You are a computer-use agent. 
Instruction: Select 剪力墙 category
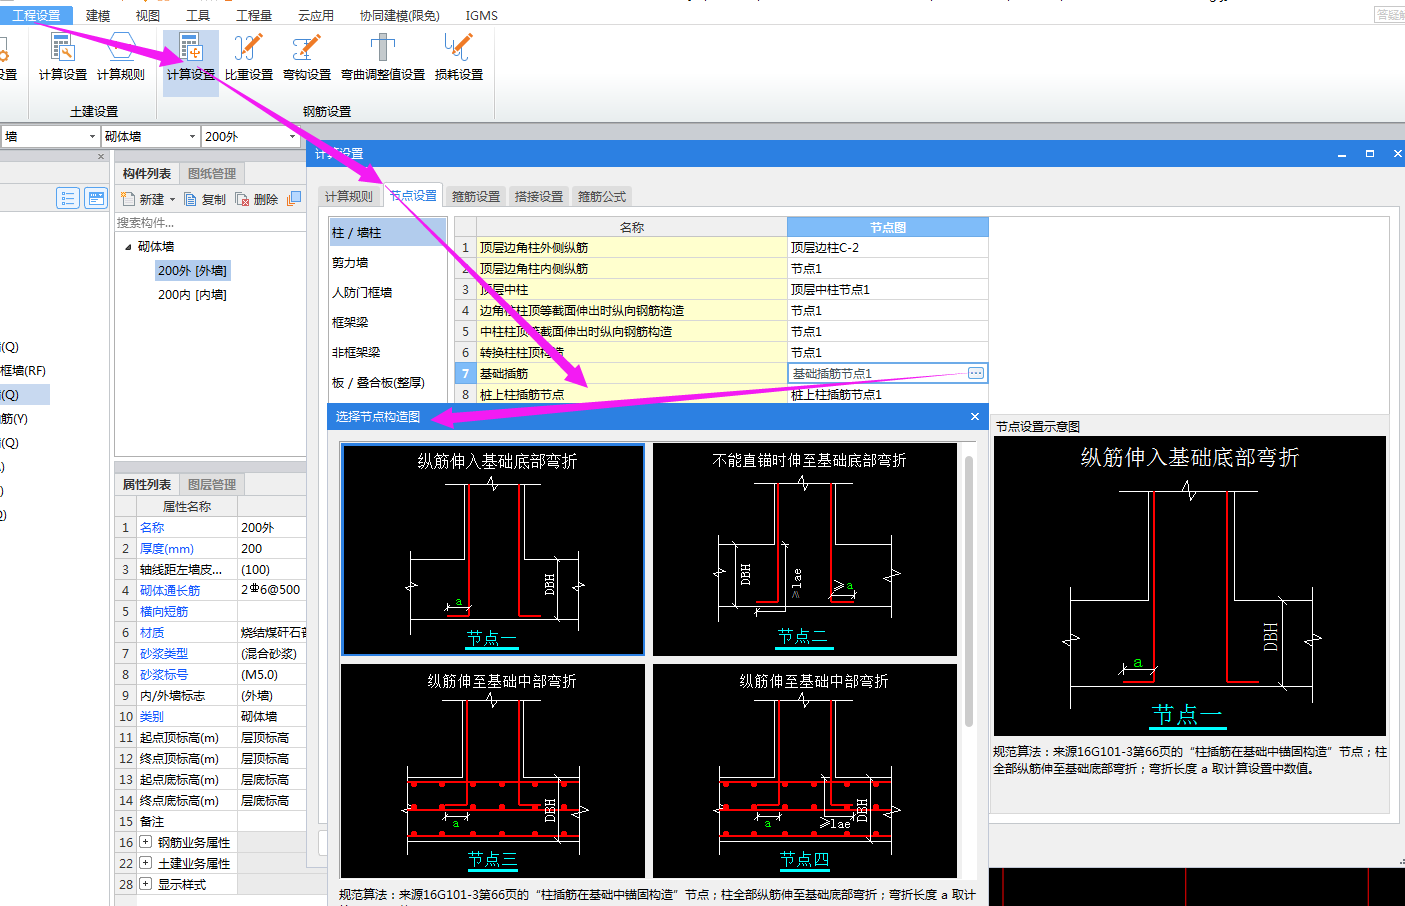[x=387, y=262]
